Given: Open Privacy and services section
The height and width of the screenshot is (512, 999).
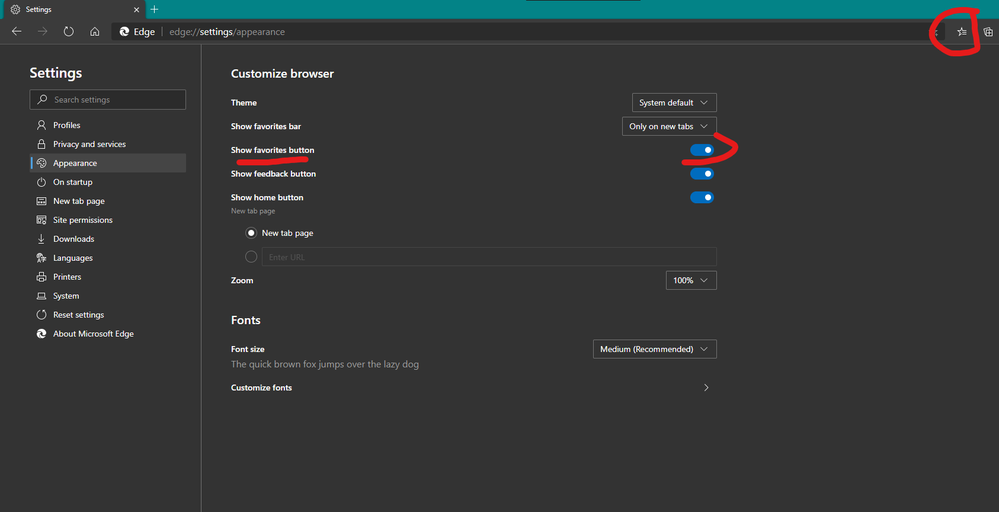Looking at the screenshot, I should coord(108,144).
